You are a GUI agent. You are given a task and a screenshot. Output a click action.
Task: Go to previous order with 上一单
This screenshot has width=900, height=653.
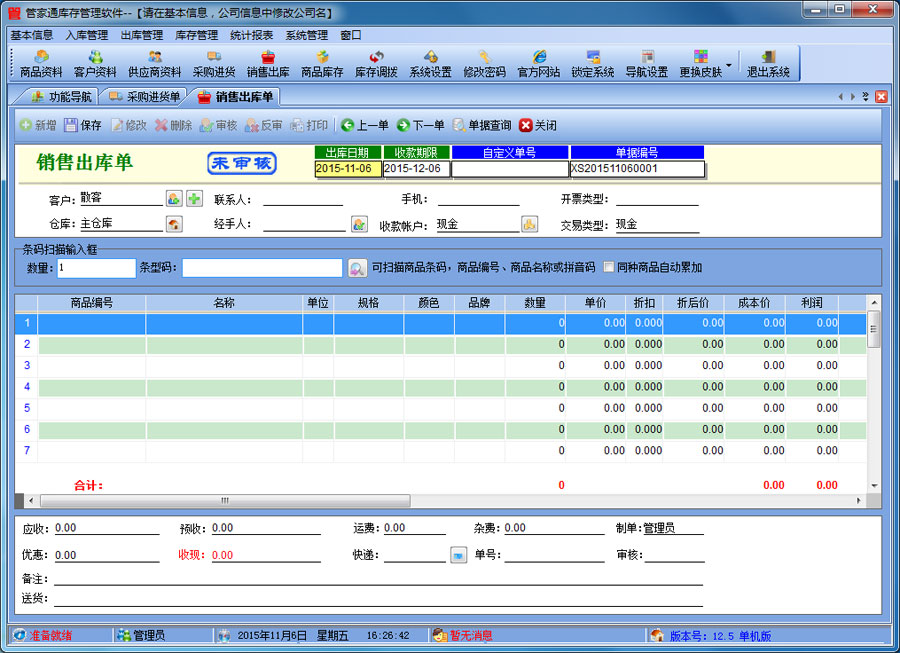pos(364,125)
